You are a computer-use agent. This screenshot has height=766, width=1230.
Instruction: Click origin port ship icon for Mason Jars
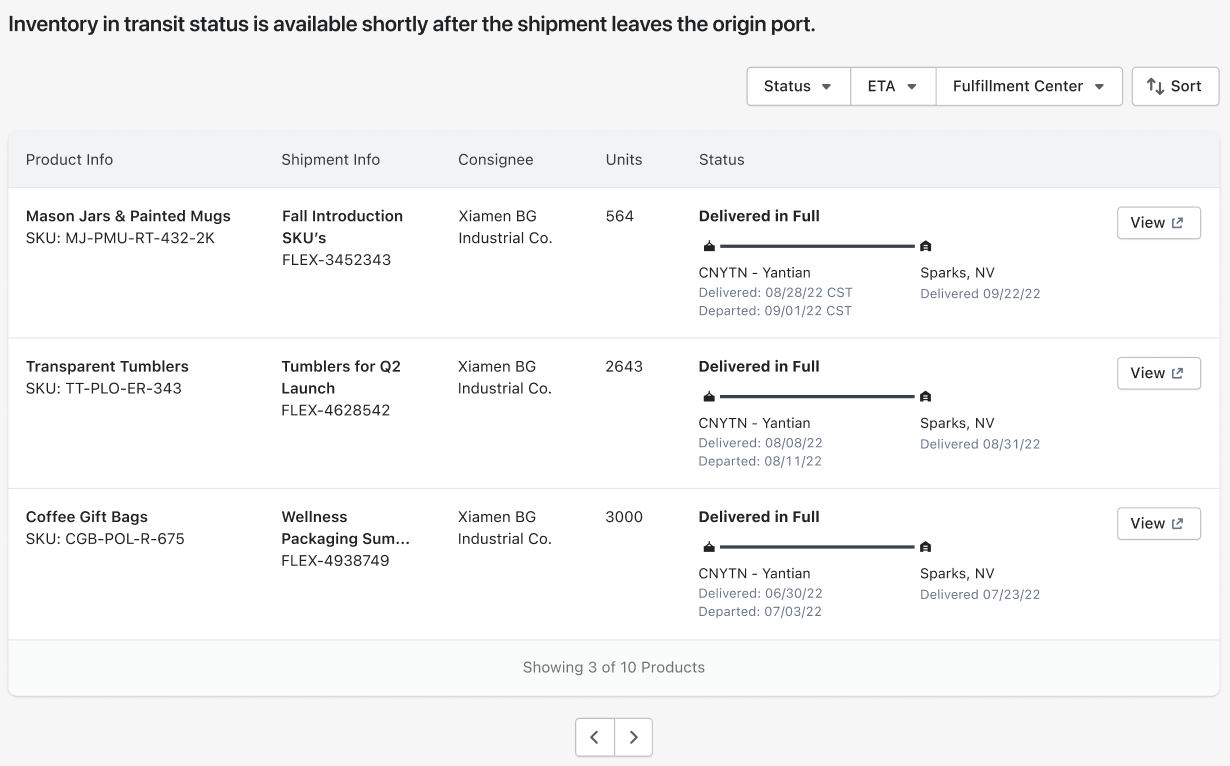click(x=709, y=246)
